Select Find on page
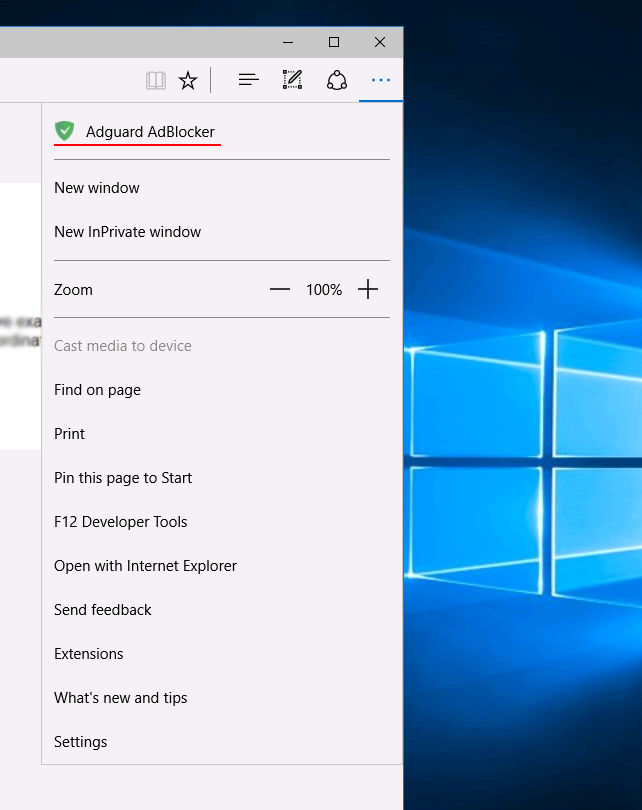The width and height of the screenshot is (642, 810). coord(98,390)
